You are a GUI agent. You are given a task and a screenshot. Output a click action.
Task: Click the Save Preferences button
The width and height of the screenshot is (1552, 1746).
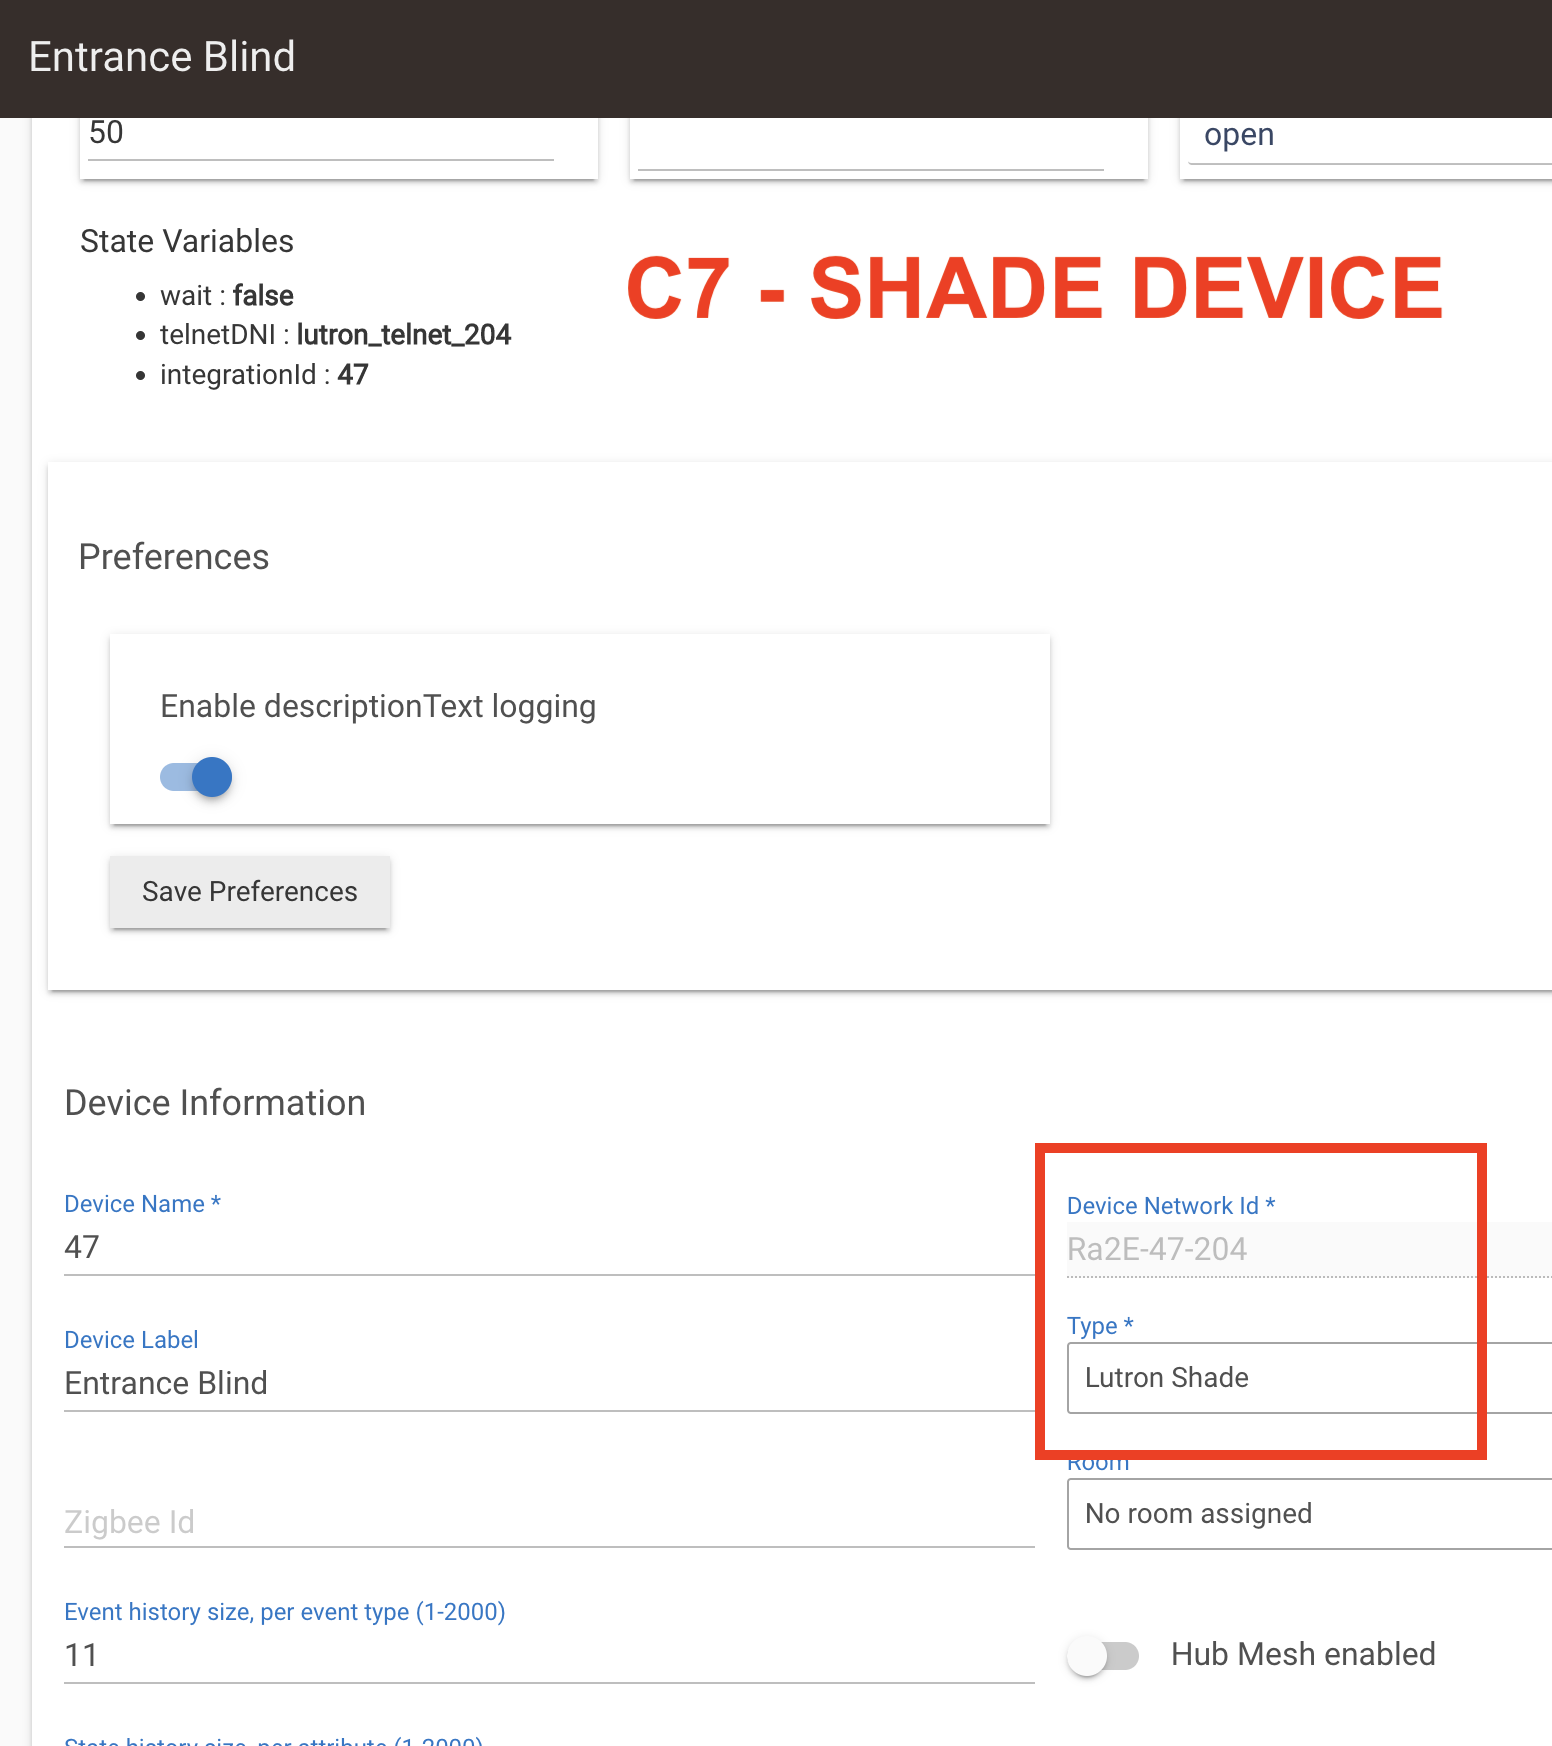tap(249, 892)
